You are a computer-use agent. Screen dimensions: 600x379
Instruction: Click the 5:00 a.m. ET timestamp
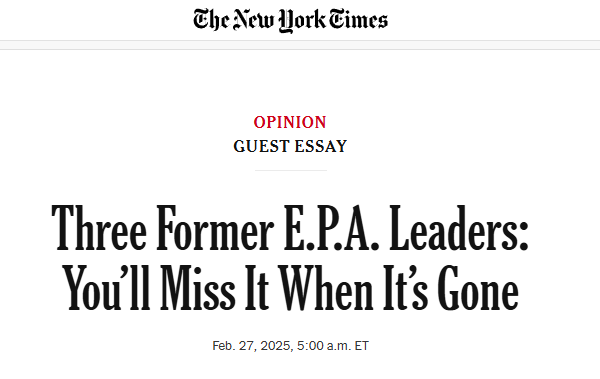333,346
